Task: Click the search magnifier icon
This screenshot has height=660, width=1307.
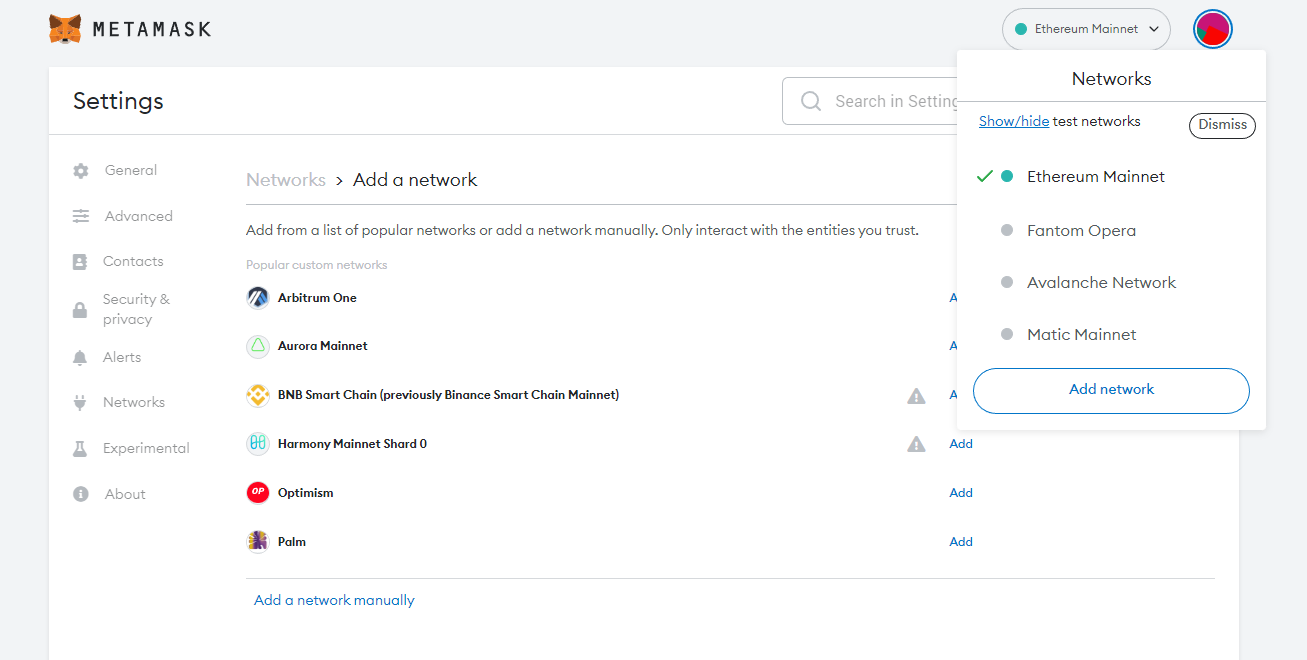Action: pyautogui.click(x=811, y=101)
